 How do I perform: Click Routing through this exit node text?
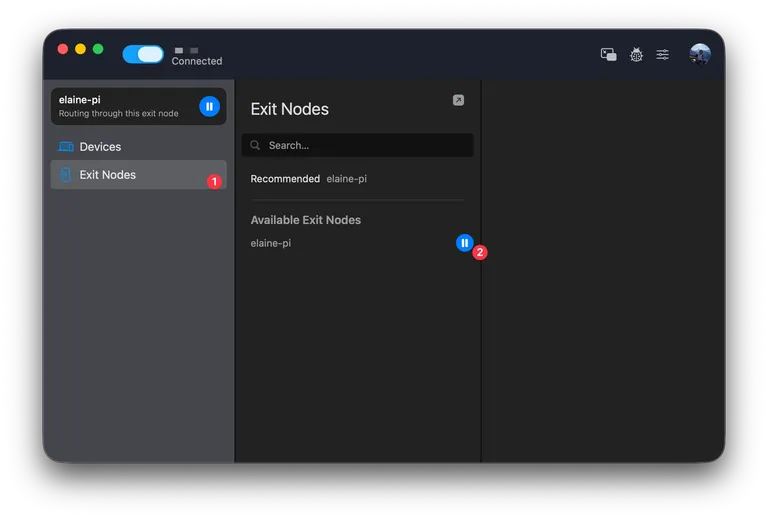(x=119, y=113)
